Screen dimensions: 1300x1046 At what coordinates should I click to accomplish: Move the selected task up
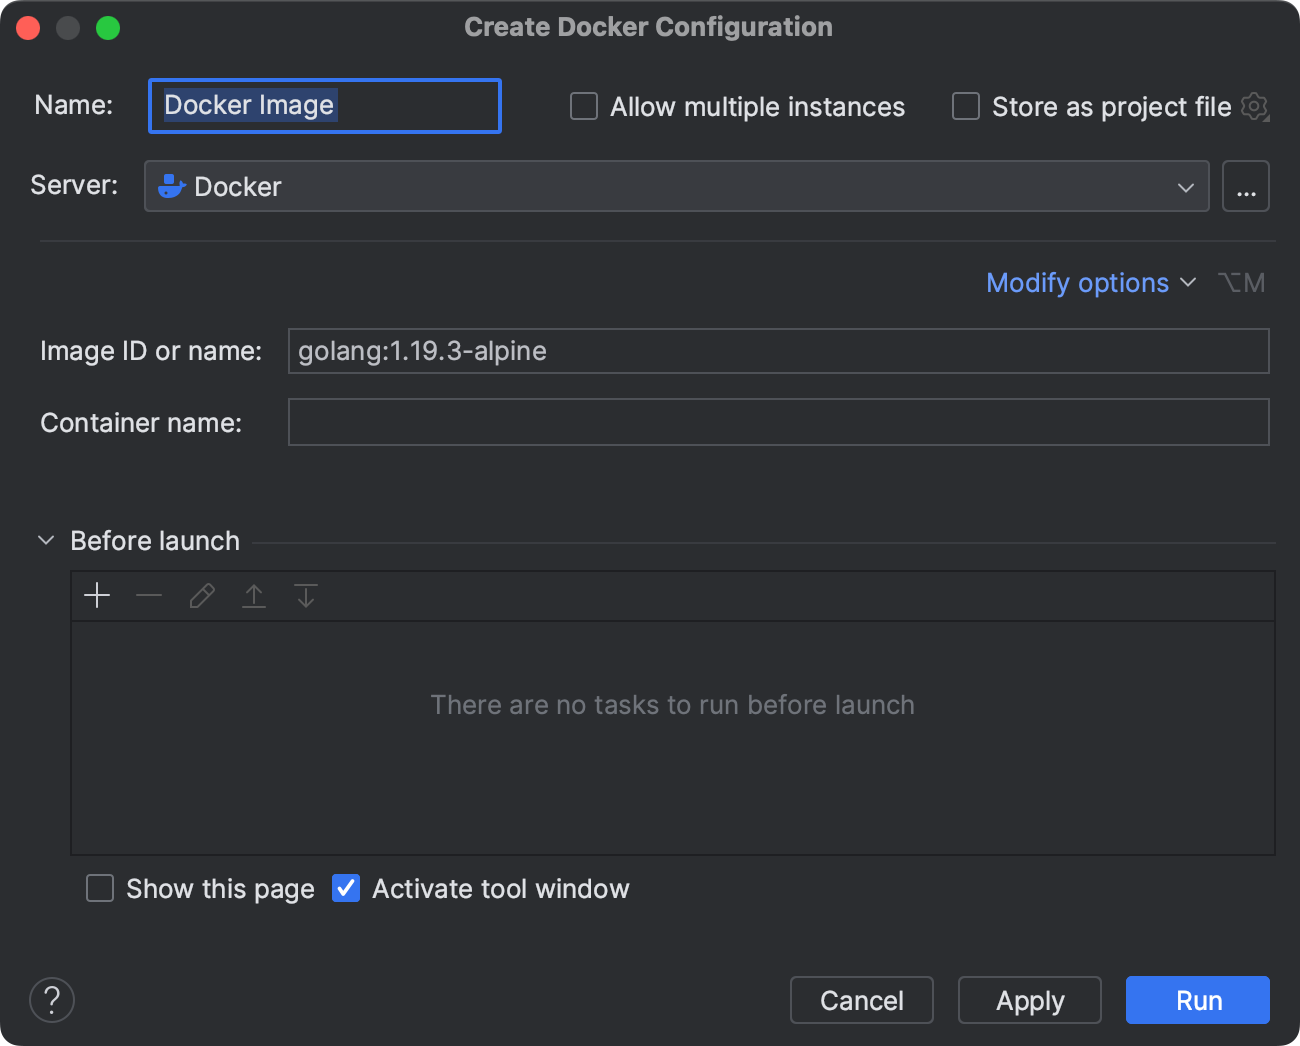pyautogui.click(x=253, y=595)
